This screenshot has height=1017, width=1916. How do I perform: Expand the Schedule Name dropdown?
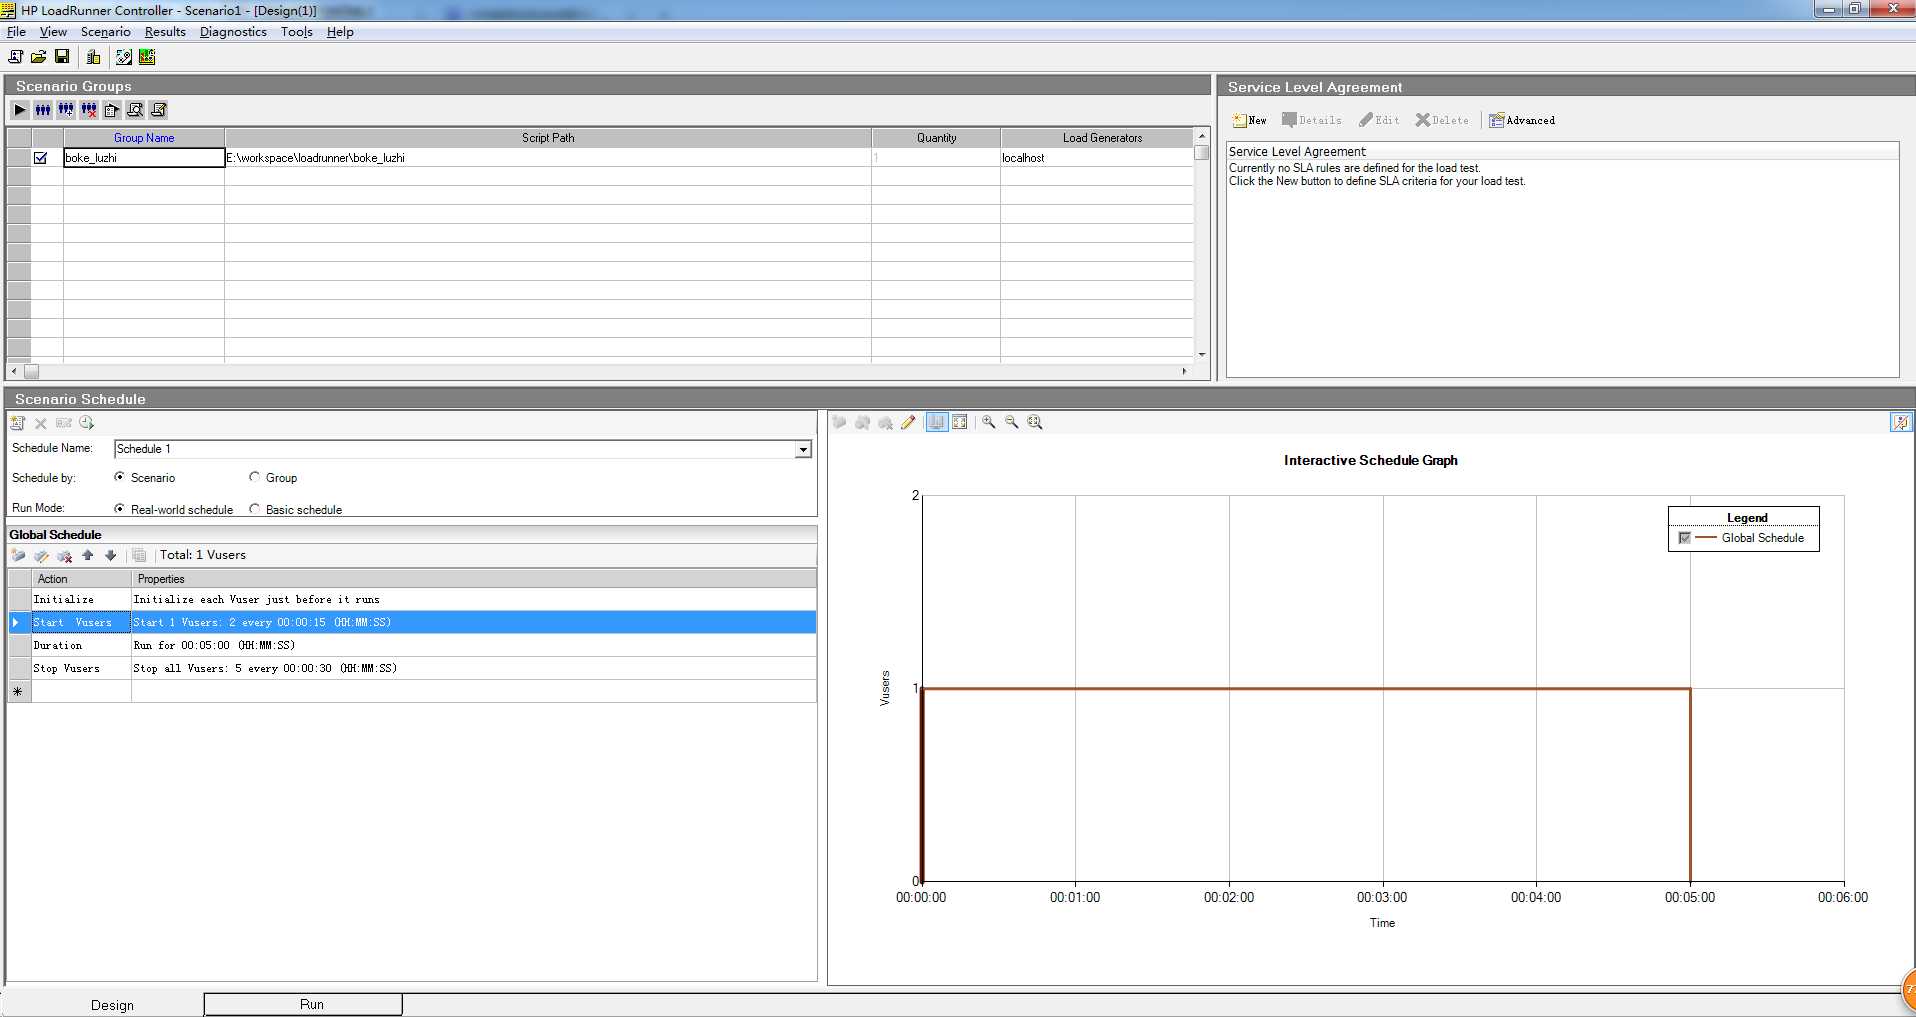803,450
